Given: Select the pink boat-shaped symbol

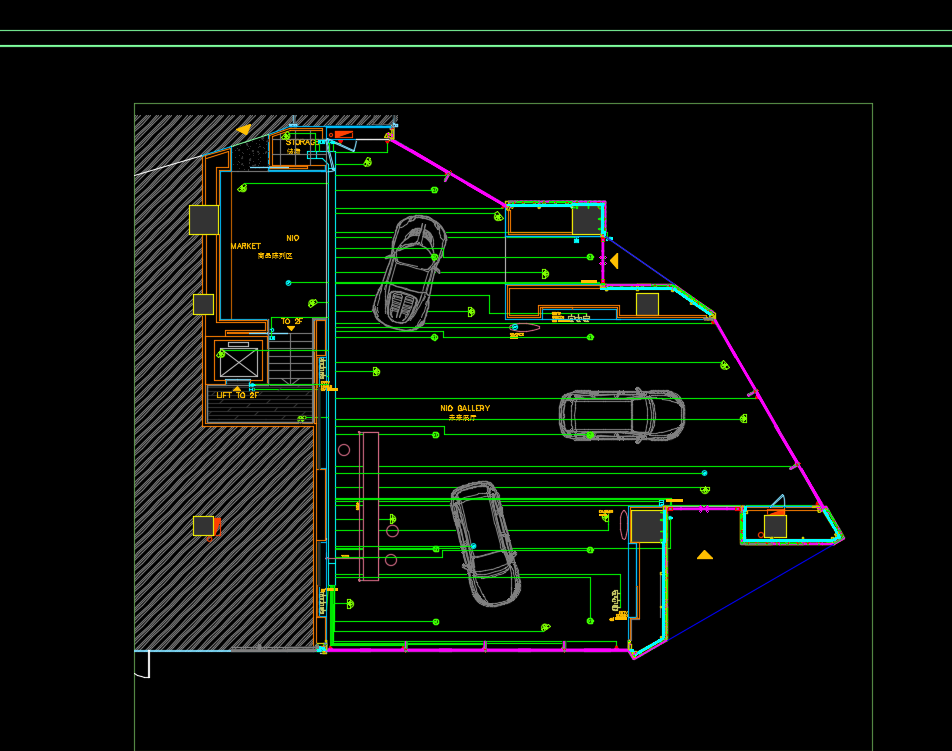Looking at the screenshot, I should tap(526, 328).
